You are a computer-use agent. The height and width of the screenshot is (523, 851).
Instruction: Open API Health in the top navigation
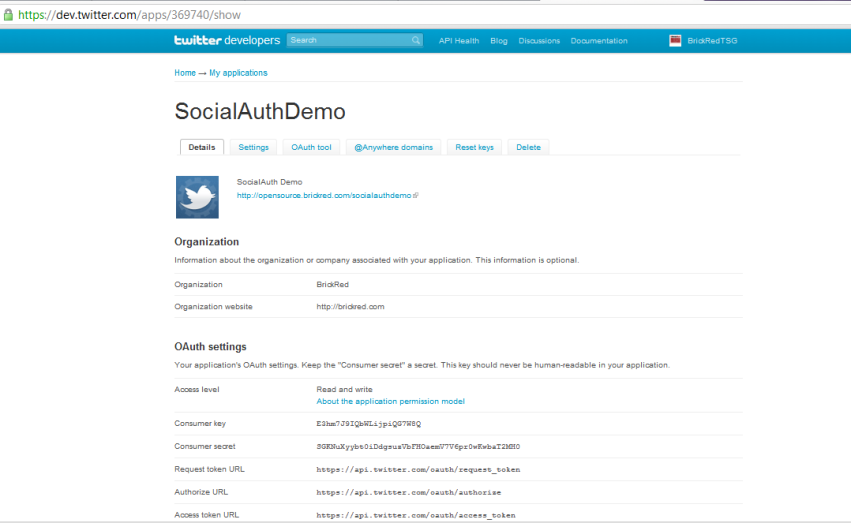coord(459,41)
